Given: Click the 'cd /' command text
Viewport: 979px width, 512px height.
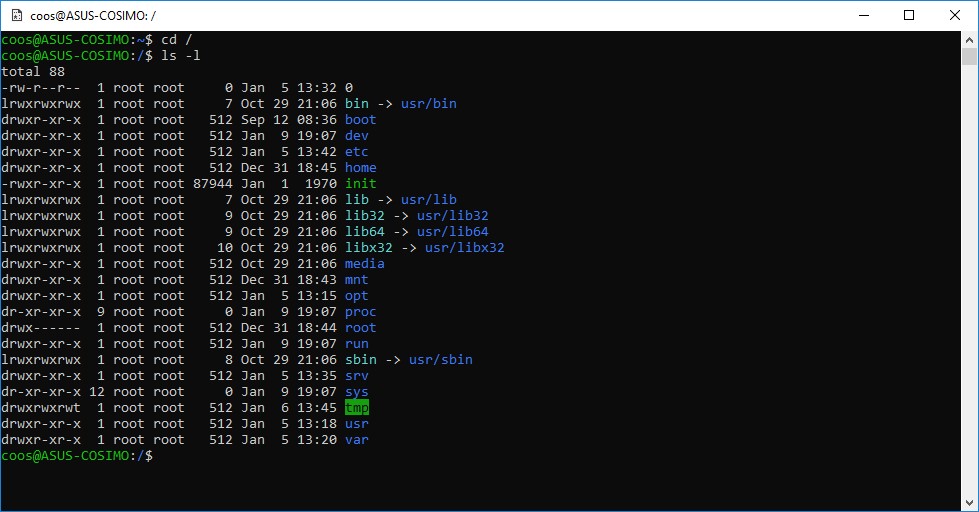Looking at the screenshot, I should [x=177, y=39].
